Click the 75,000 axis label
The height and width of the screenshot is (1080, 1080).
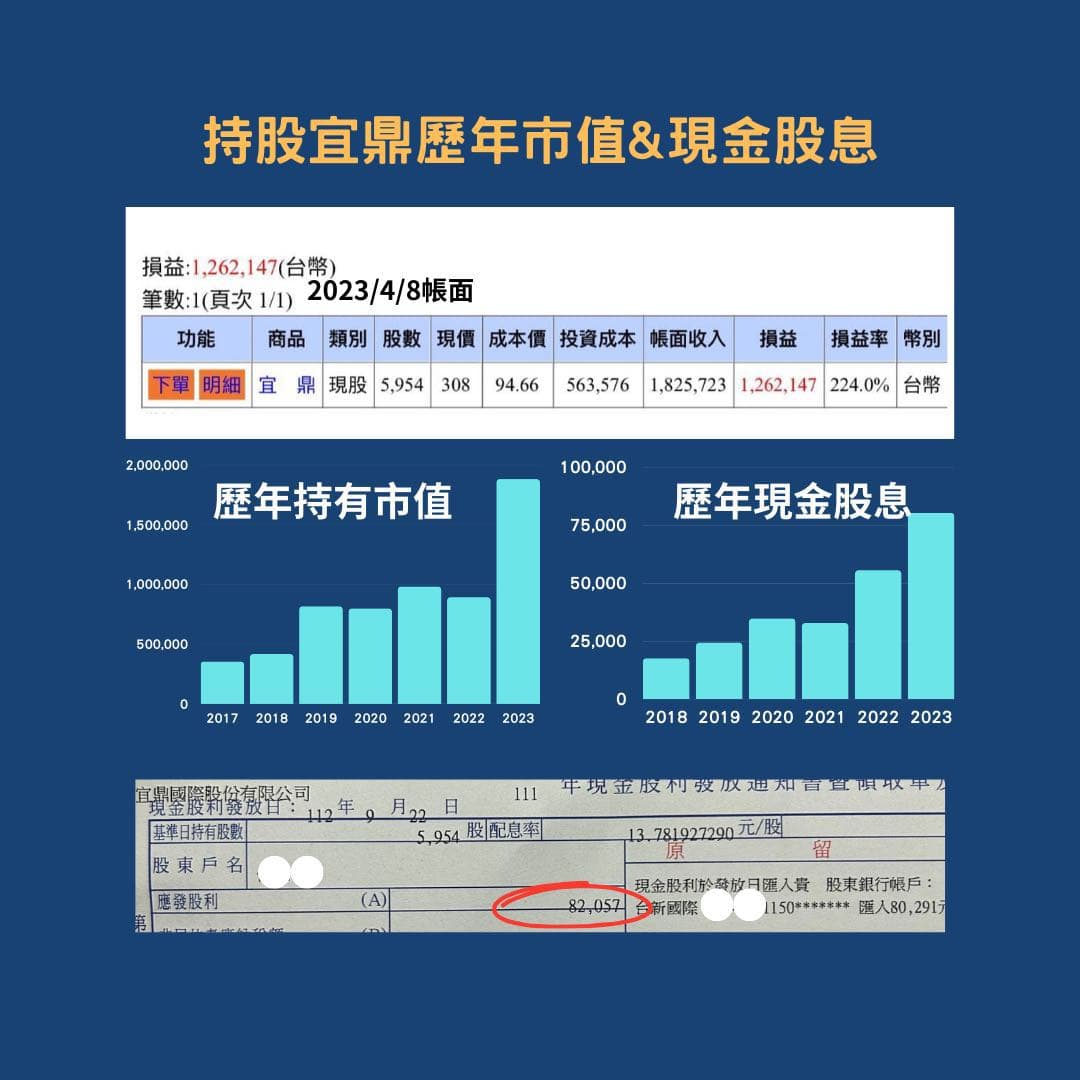click(598, 525)
